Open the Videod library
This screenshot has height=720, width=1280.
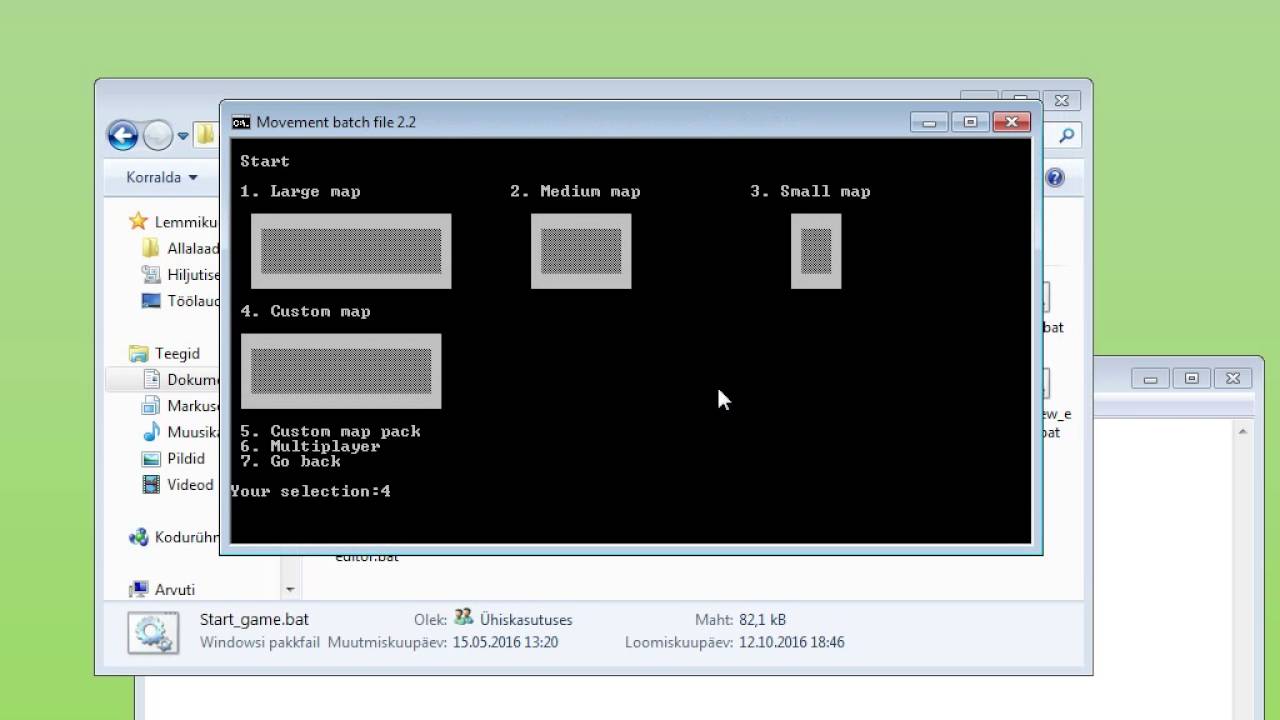coord(178,484)
